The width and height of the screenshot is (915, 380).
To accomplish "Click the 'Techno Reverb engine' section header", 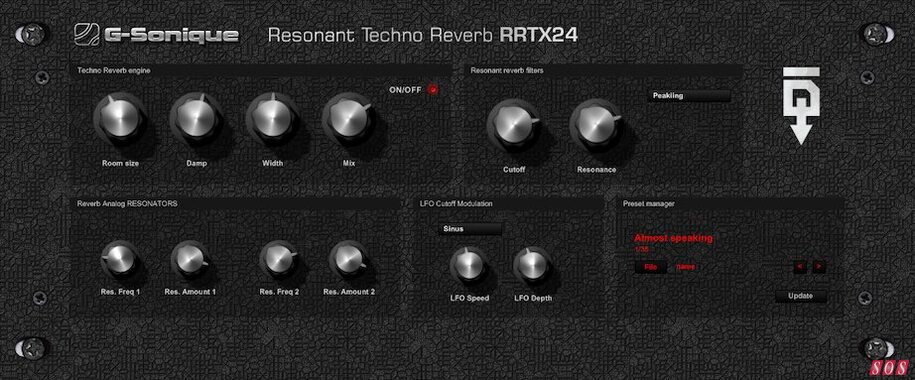I will (x=114, y=71).
